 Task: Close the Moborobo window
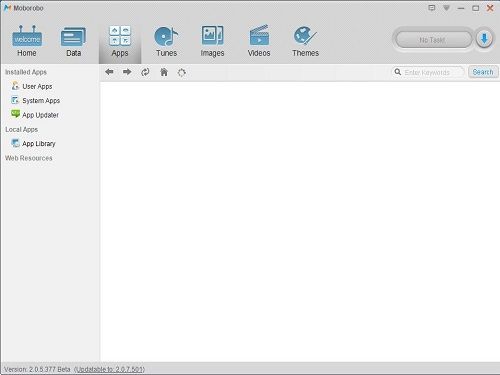(490, 8)
